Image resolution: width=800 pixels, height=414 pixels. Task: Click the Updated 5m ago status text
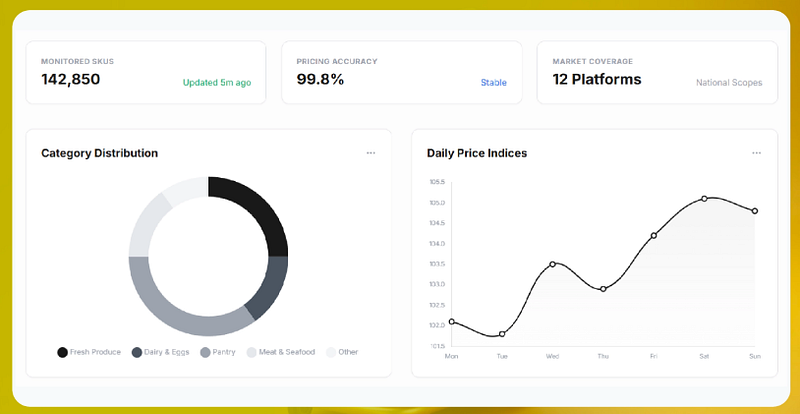[x=217, y=83]
